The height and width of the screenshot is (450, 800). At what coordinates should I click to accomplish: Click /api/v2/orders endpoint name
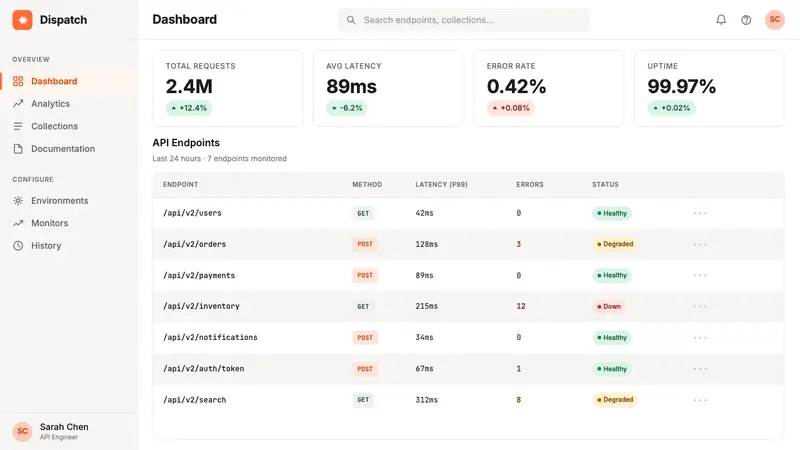coord(194,244)
